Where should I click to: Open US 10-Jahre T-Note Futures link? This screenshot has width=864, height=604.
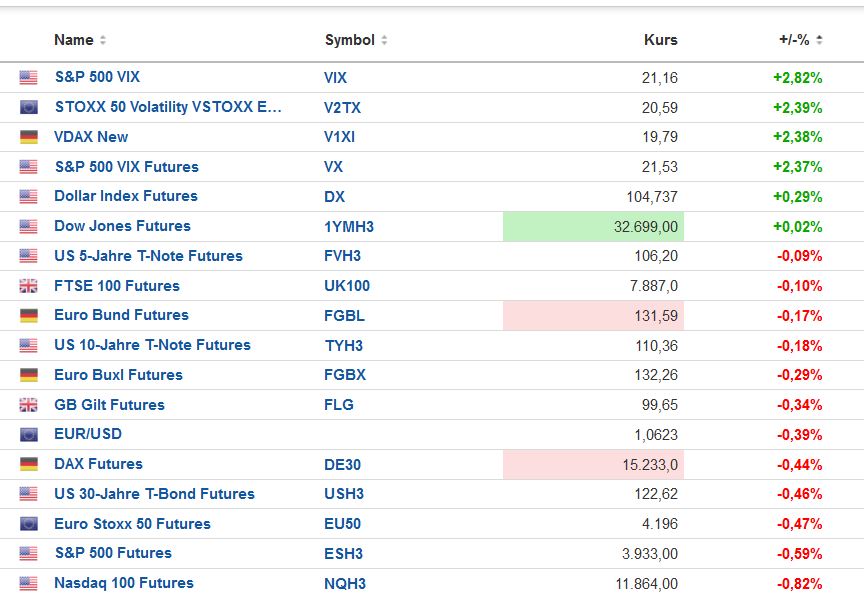152,345
